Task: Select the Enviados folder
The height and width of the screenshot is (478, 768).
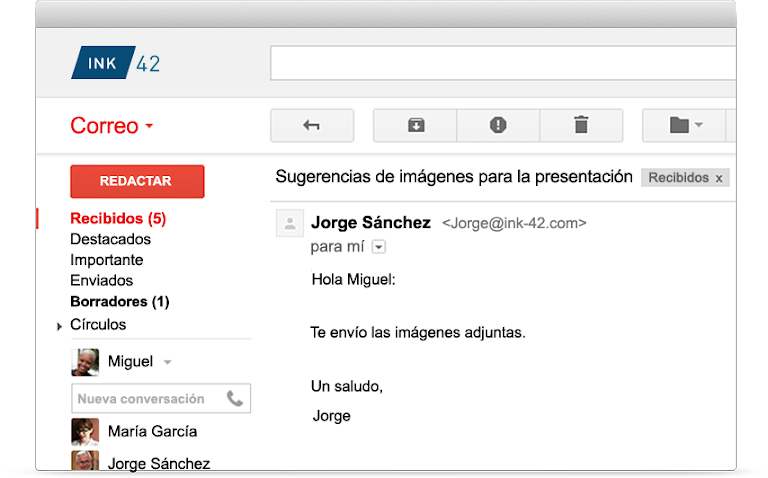Action: coord(101,280)
